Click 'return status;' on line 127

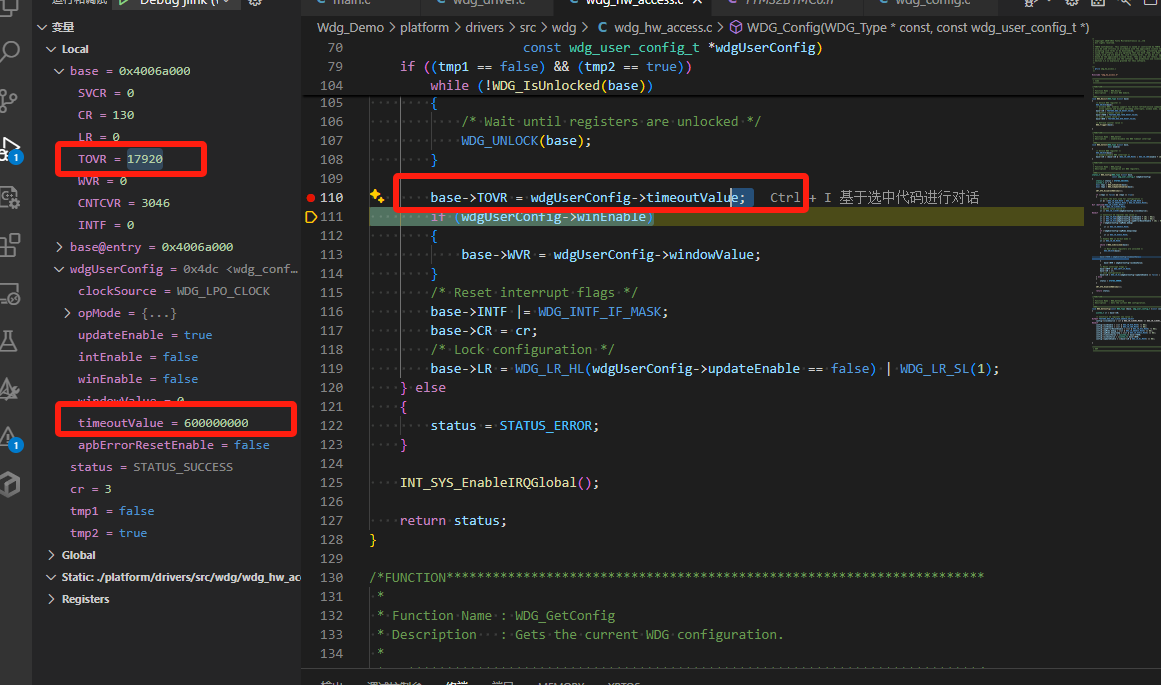453,521
